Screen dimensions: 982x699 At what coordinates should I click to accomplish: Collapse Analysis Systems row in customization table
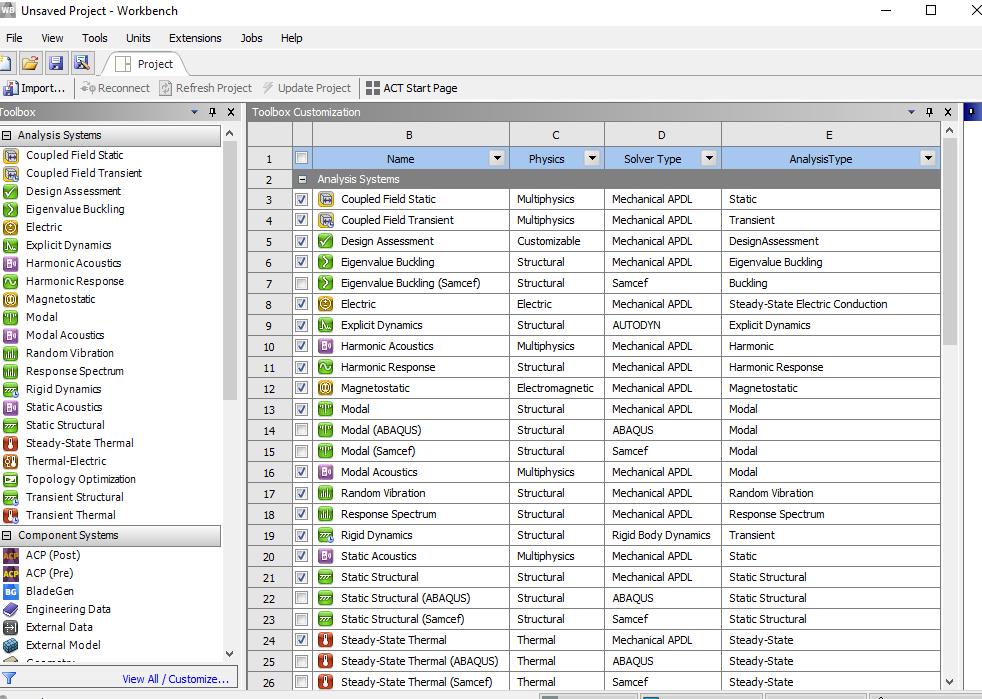click(302, 179)
